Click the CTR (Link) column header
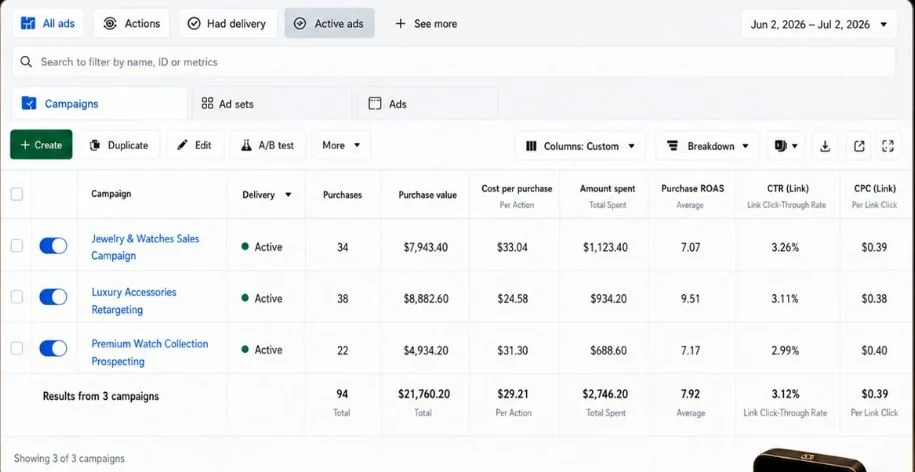Screen dimensions: 915x472 coord(788,188)
